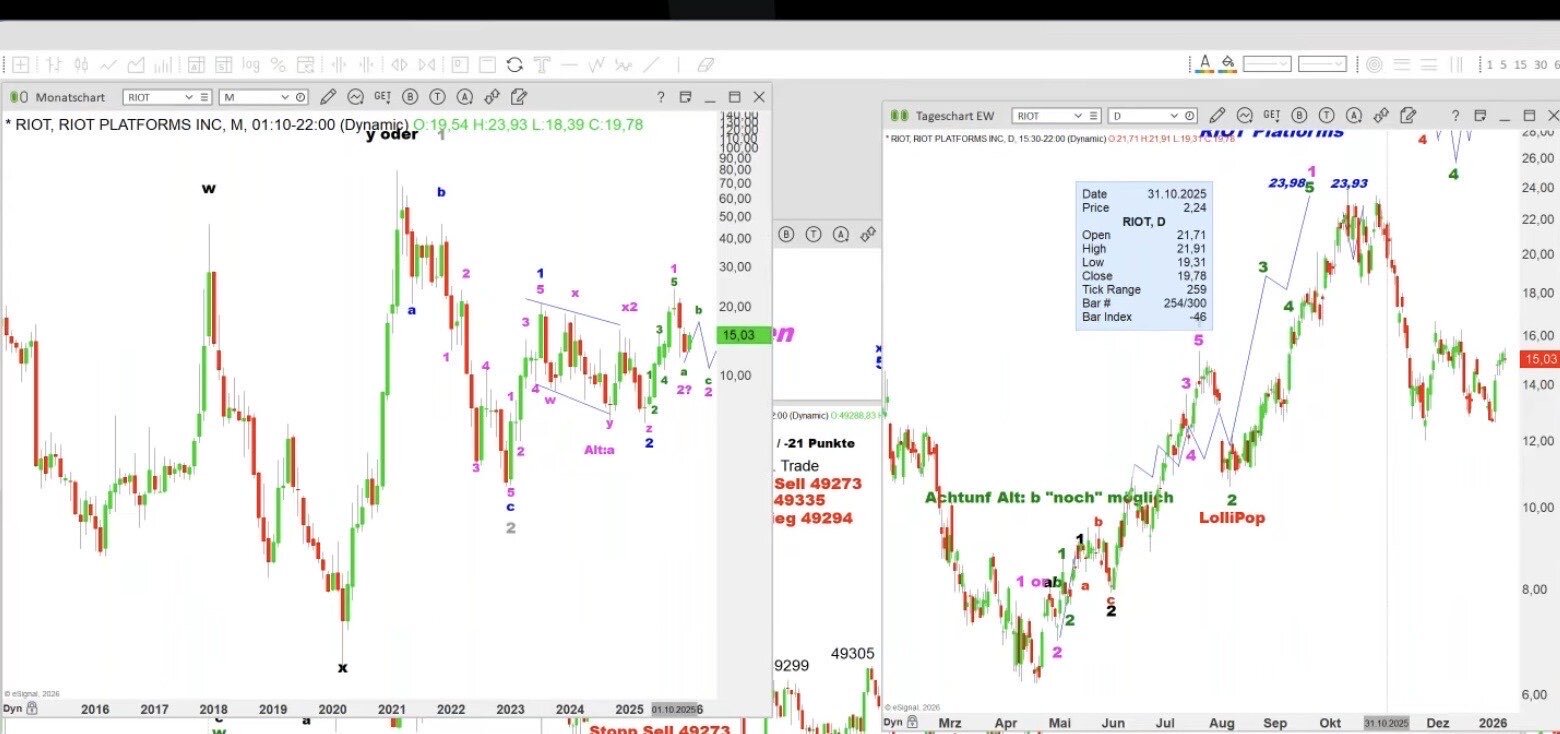Image resolution: width=1560 pixels, height=734 pixels.
Task: Open the line style dropdown in top toolbar
Action: click(x=1266, y=64)
